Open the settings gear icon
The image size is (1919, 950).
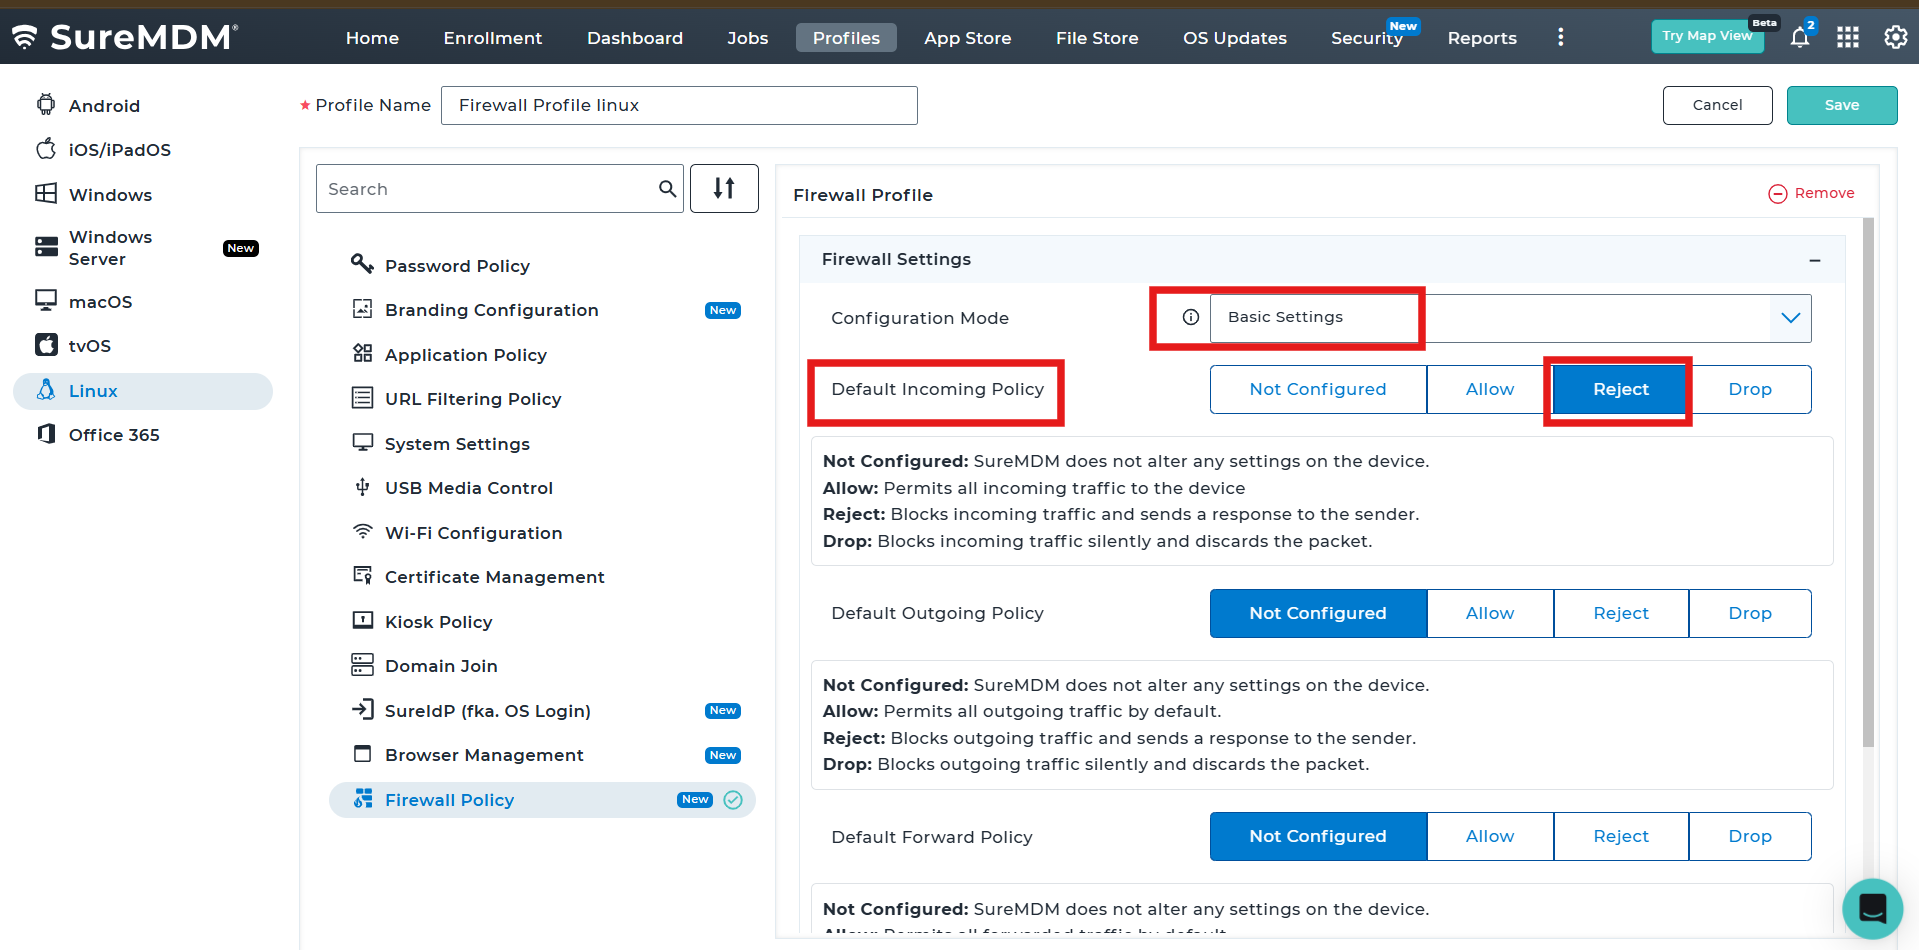(x=1896, y=38)
